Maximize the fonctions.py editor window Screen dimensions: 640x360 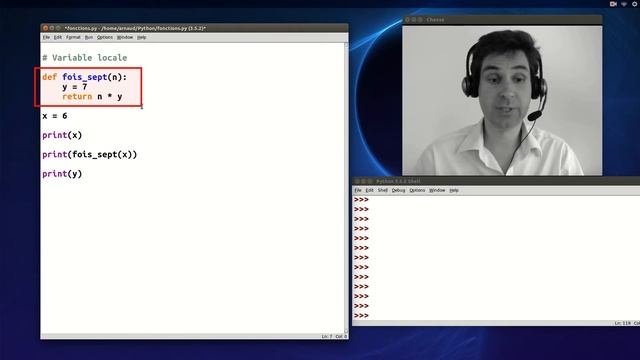[x=58, y=28]
